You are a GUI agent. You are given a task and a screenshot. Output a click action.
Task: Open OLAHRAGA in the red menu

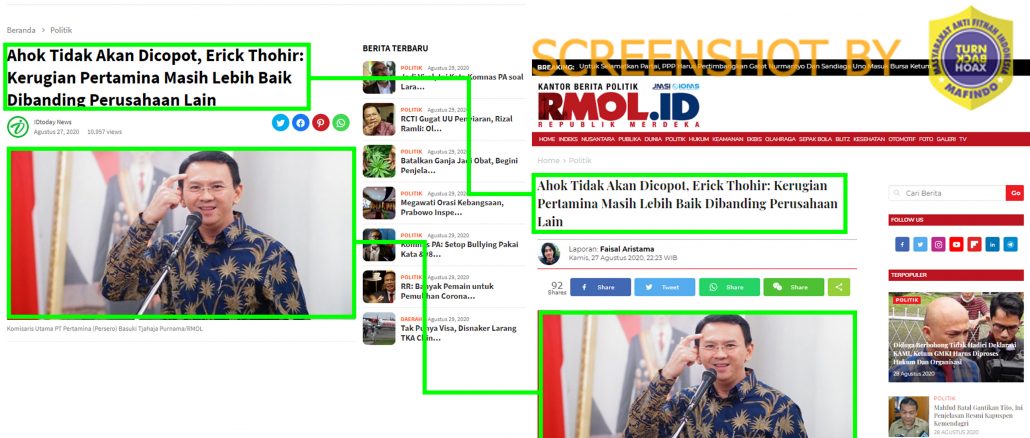pos(780,139)
